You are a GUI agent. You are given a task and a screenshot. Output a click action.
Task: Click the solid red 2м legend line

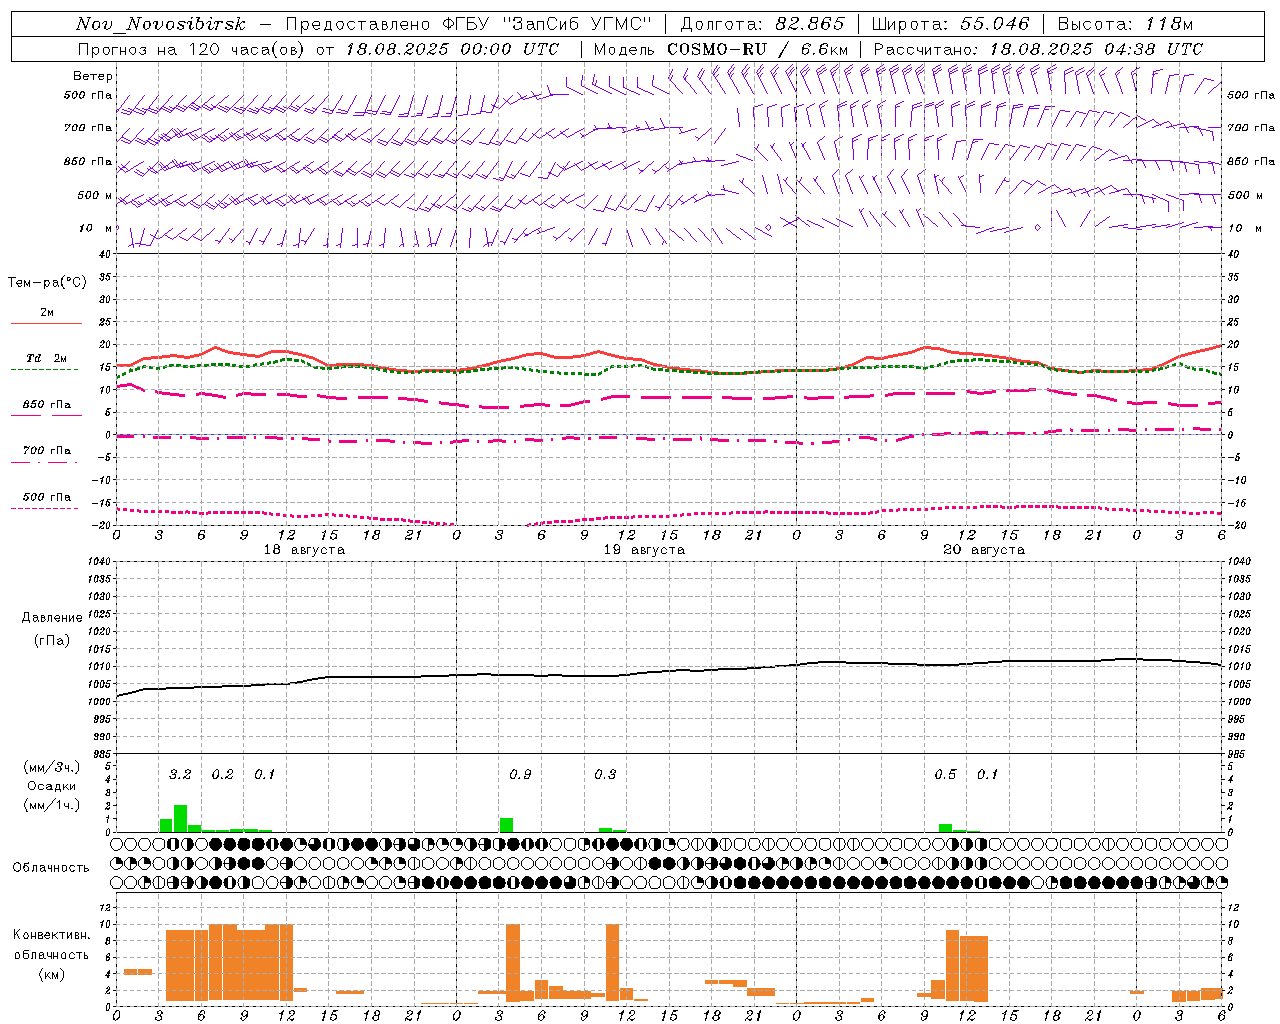[46, 324]
